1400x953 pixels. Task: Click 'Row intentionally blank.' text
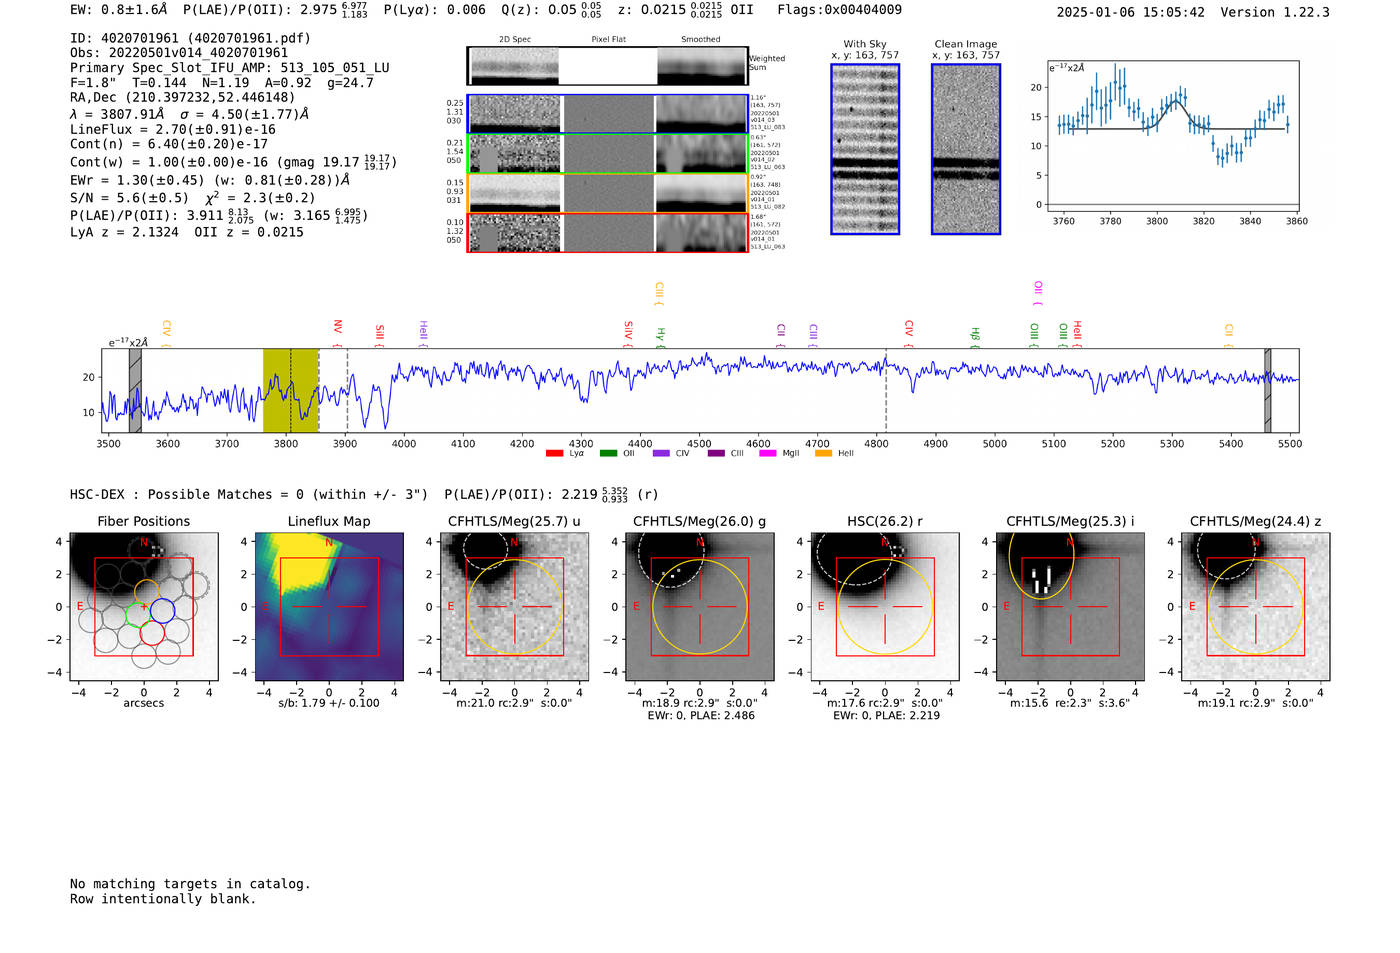click(x=163, y=898)
